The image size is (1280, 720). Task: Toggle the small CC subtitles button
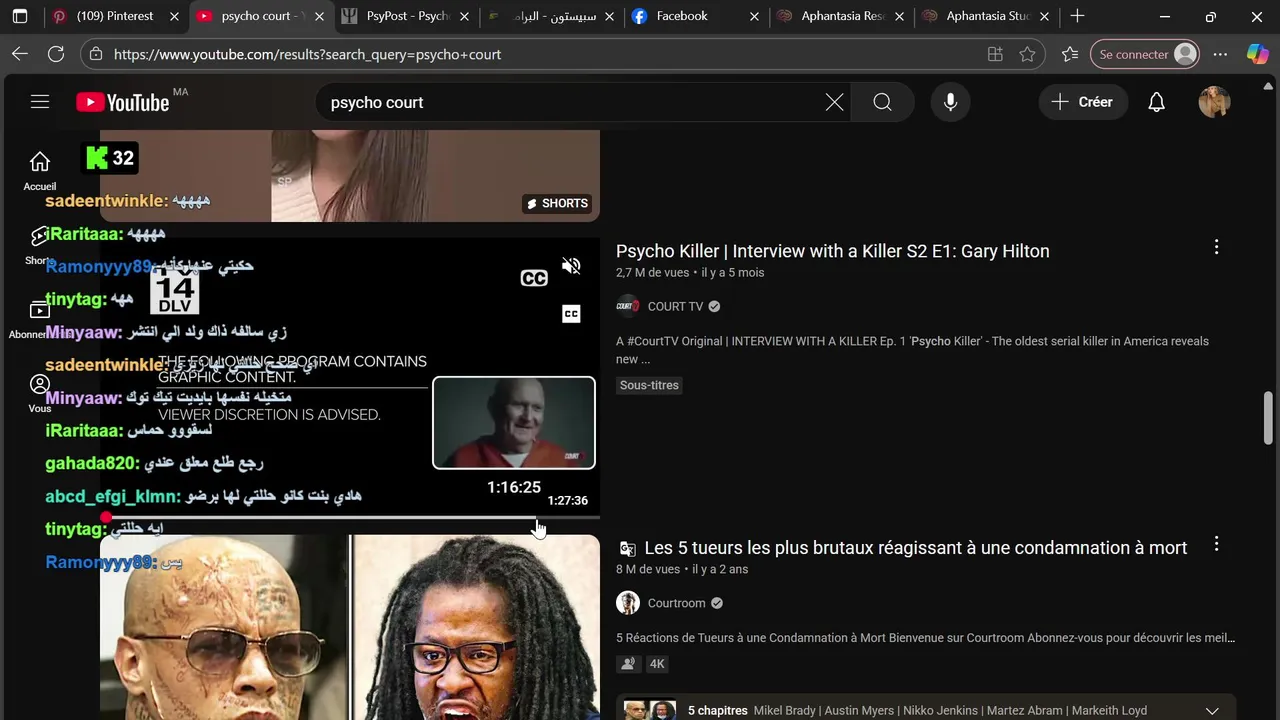click(571, 314)
